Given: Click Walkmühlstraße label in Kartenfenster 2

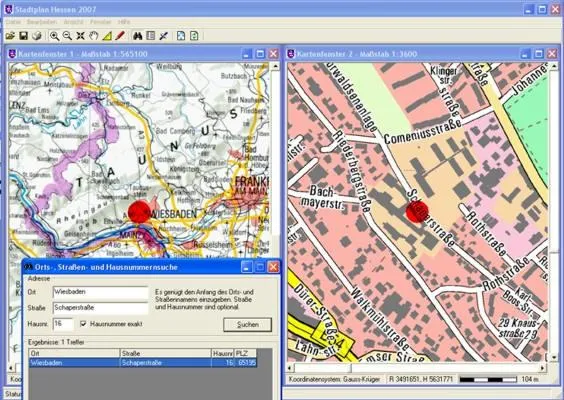Looking at the screenshot, I should [x=380, y=318].
